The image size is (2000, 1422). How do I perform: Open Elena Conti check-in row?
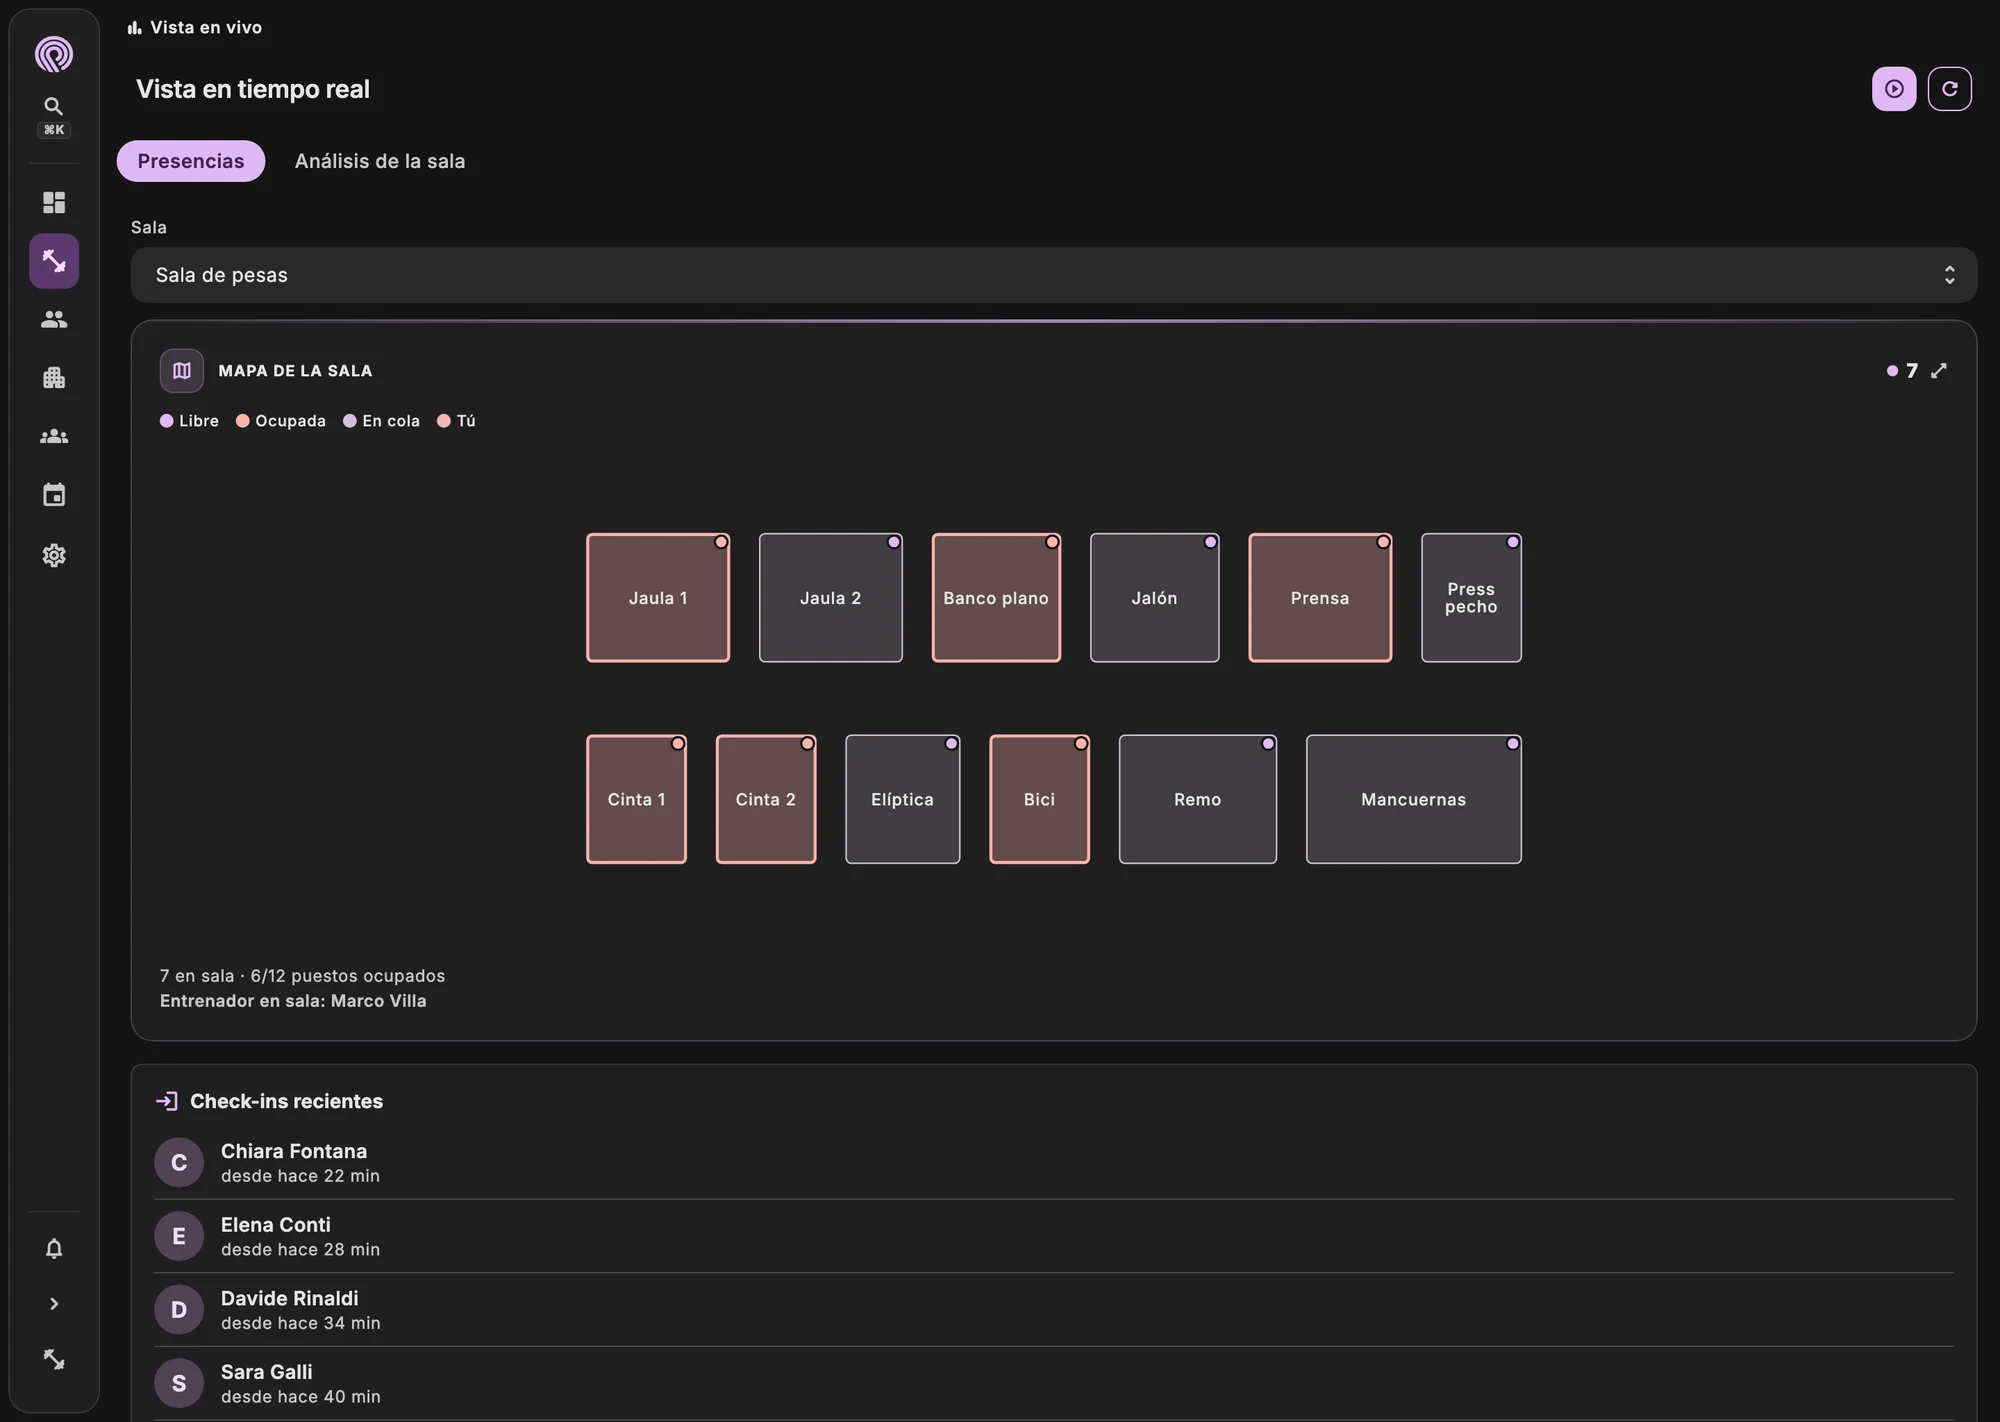[x=1054, y=1236]
